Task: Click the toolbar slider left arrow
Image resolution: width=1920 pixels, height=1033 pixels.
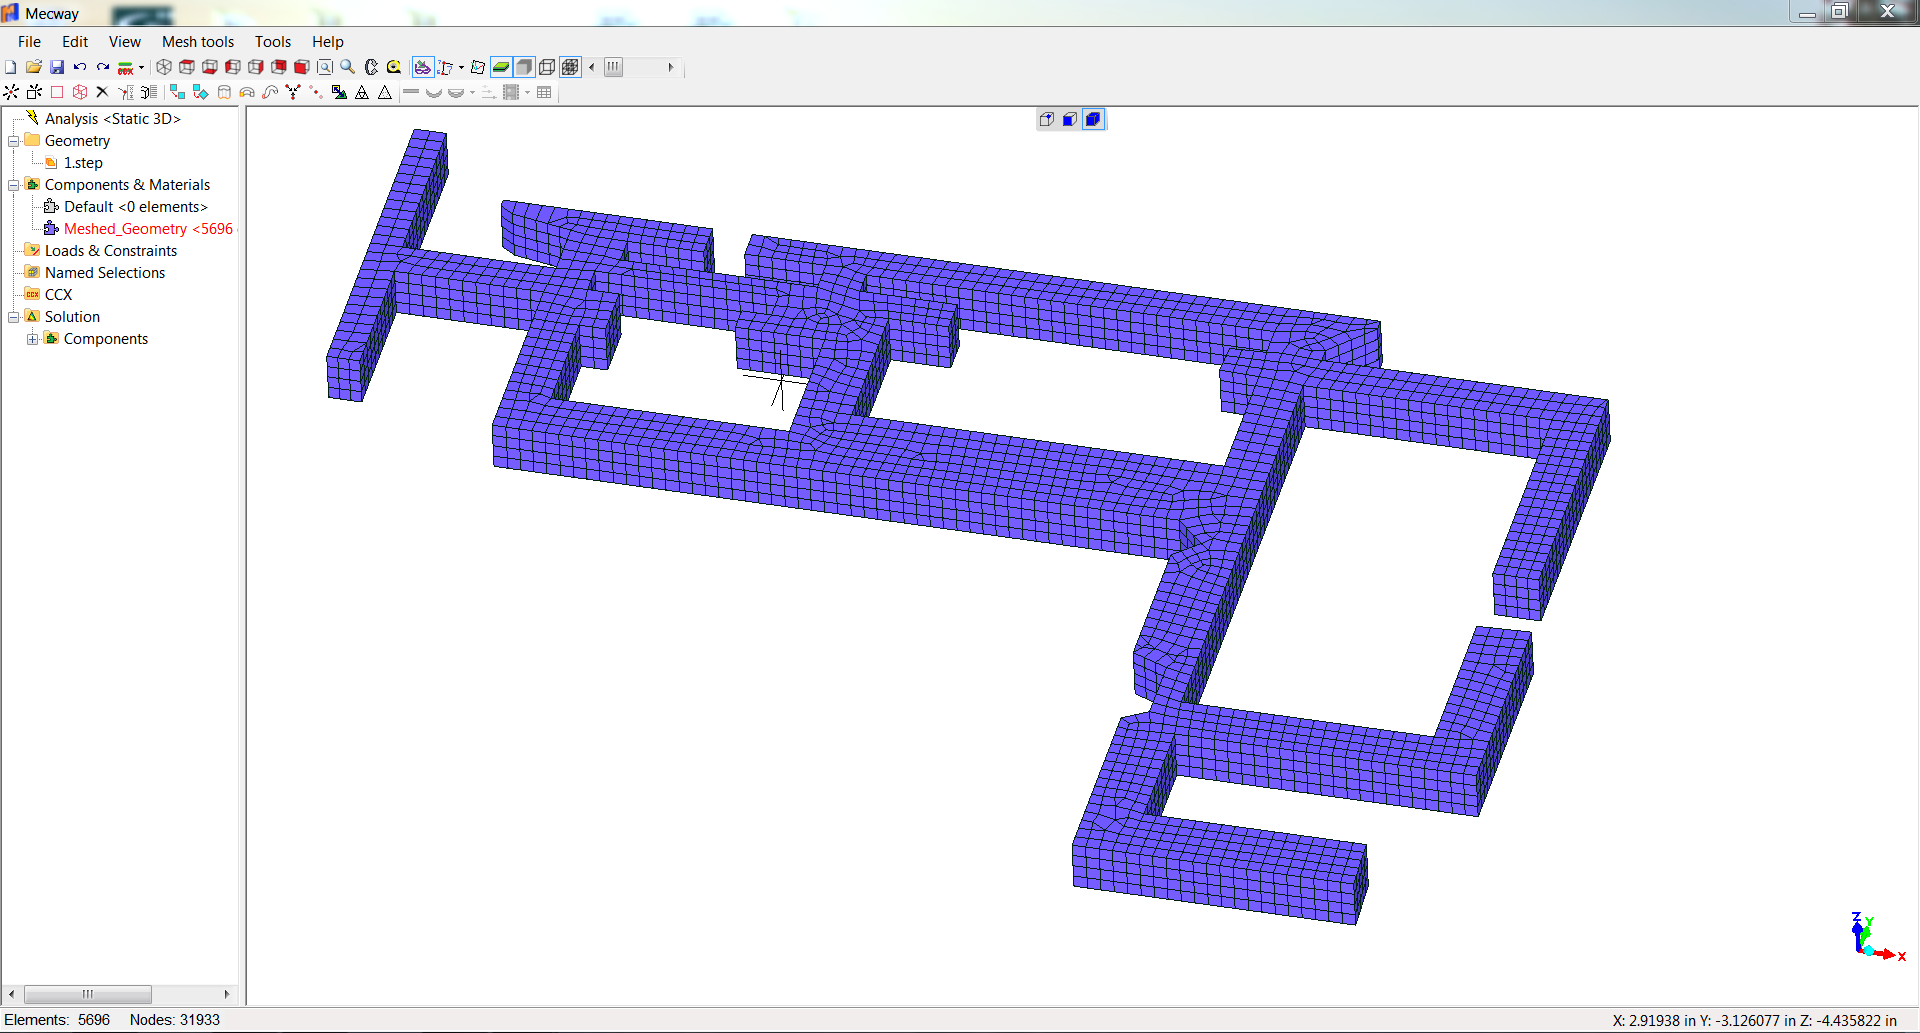Action: [x=592, y=67]
